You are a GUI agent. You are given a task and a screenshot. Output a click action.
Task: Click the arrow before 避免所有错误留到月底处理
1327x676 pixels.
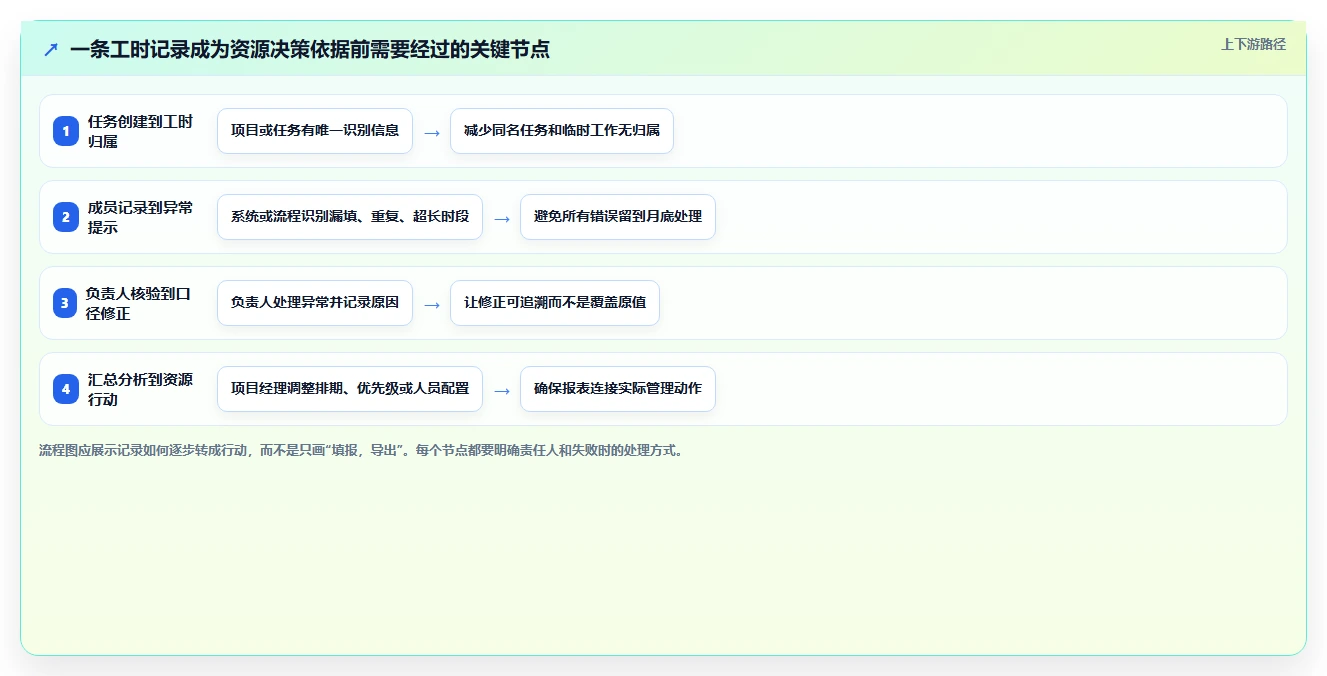[502, 218]
